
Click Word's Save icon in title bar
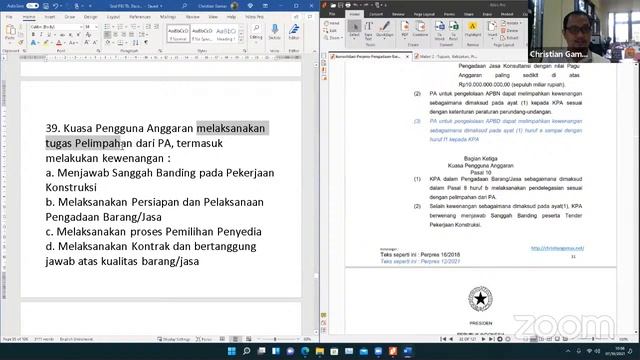pos(46,6)
